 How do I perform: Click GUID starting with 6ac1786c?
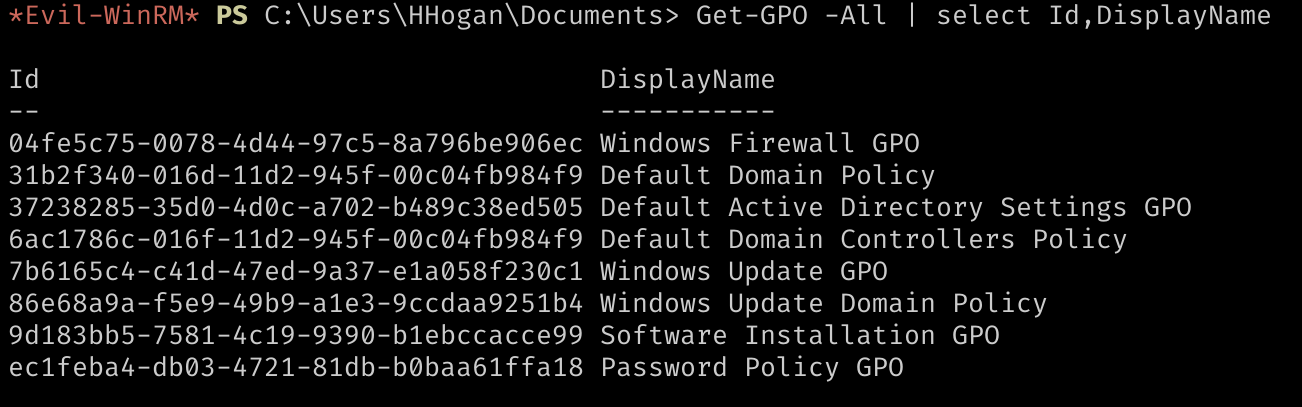click(x=296, y=239)
